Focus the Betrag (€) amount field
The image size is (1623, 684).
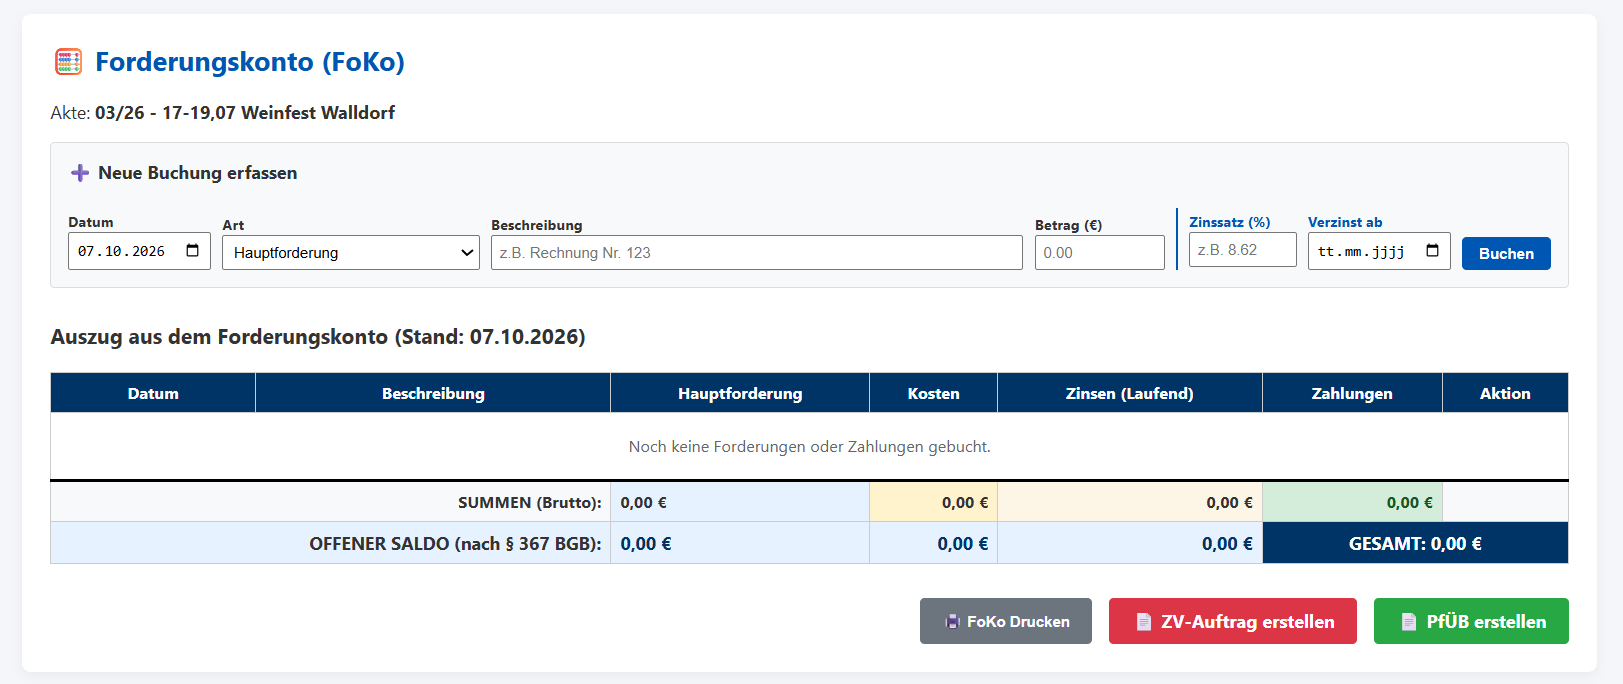[1100, 253]
